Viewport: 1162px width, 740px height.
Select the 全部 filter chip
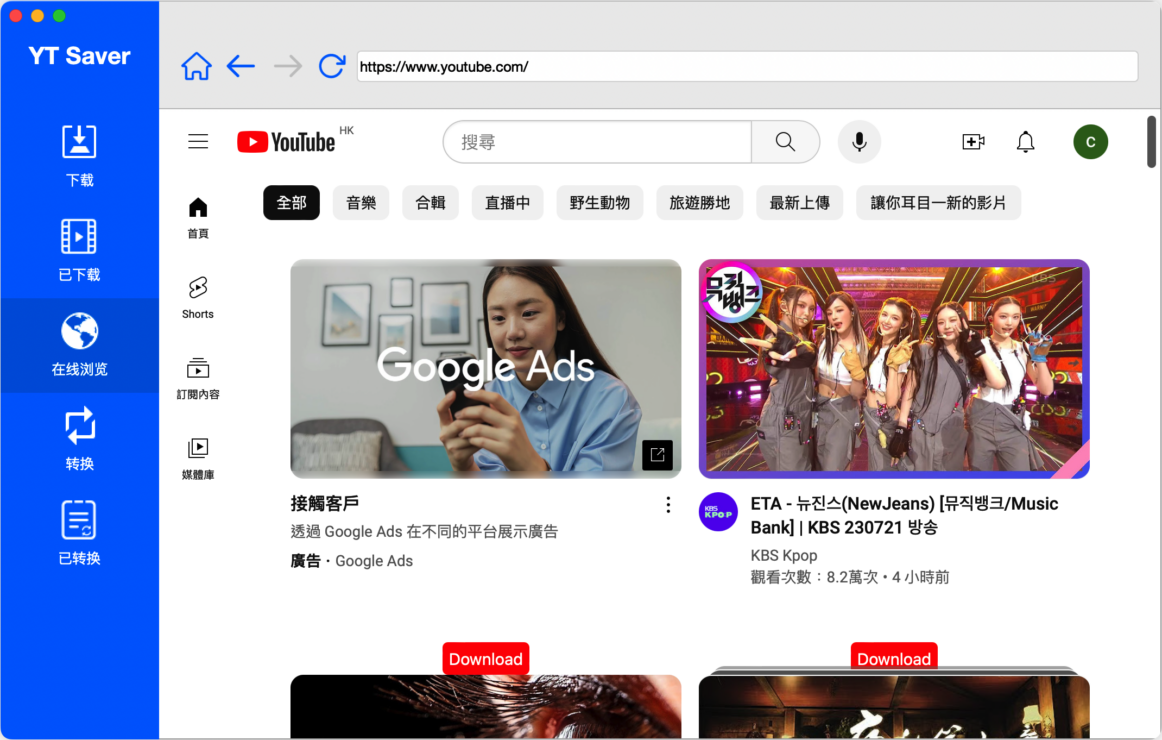[291, 203]
